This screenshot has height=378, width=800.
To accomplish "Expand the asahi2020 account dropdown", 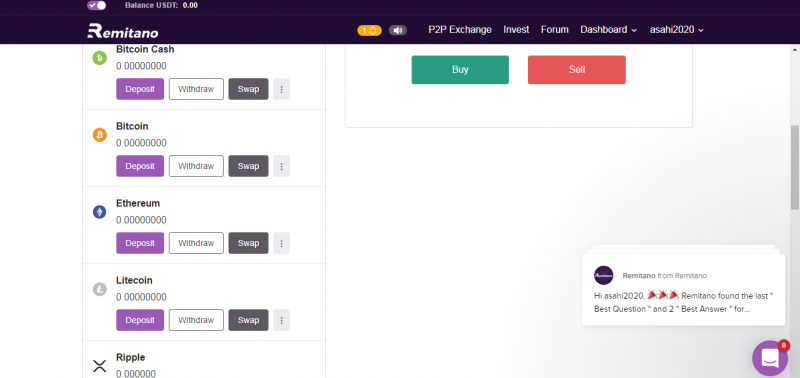I will (677, 30).
